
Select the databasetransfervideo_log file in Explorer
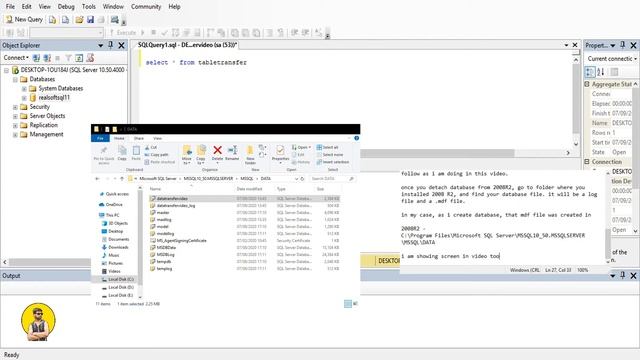(x=176, y=206)
